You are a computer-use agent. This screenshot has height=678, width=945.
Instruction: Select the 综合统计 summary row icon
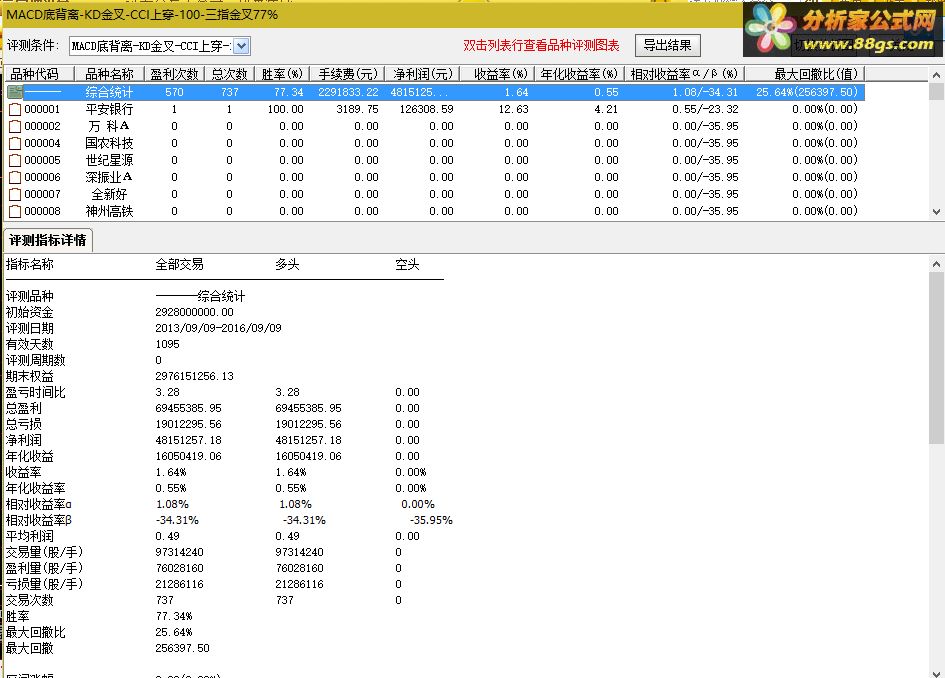coord(14,92)
